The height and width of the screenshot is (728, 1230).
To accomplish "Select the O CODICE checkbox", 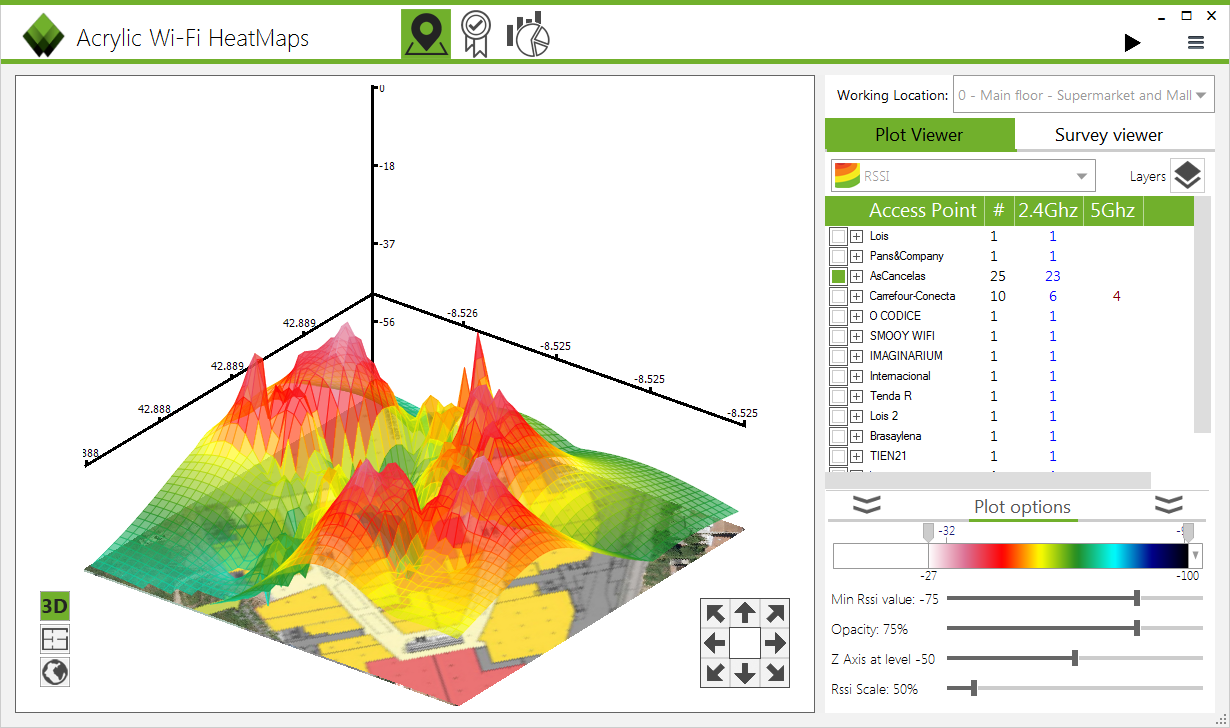I will [839, 316].
